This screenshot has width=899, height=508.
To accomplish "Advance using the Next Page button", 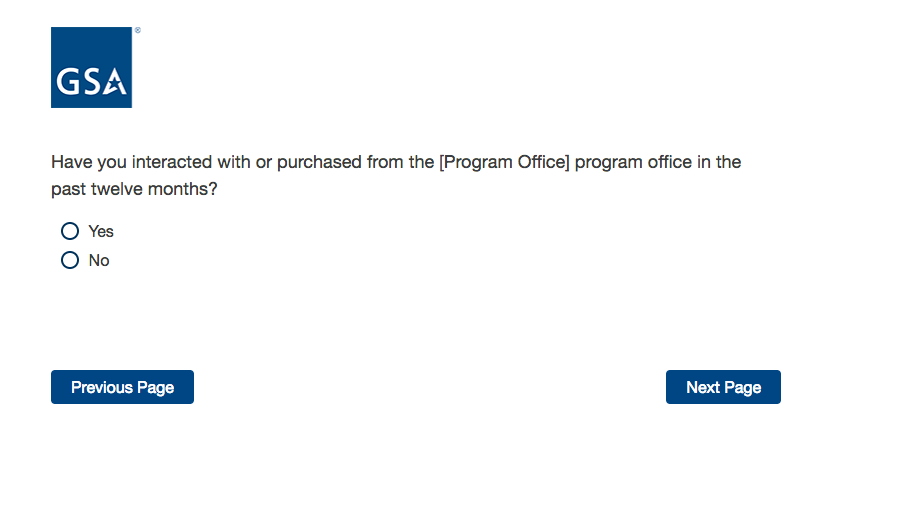I will coord(723,387).
